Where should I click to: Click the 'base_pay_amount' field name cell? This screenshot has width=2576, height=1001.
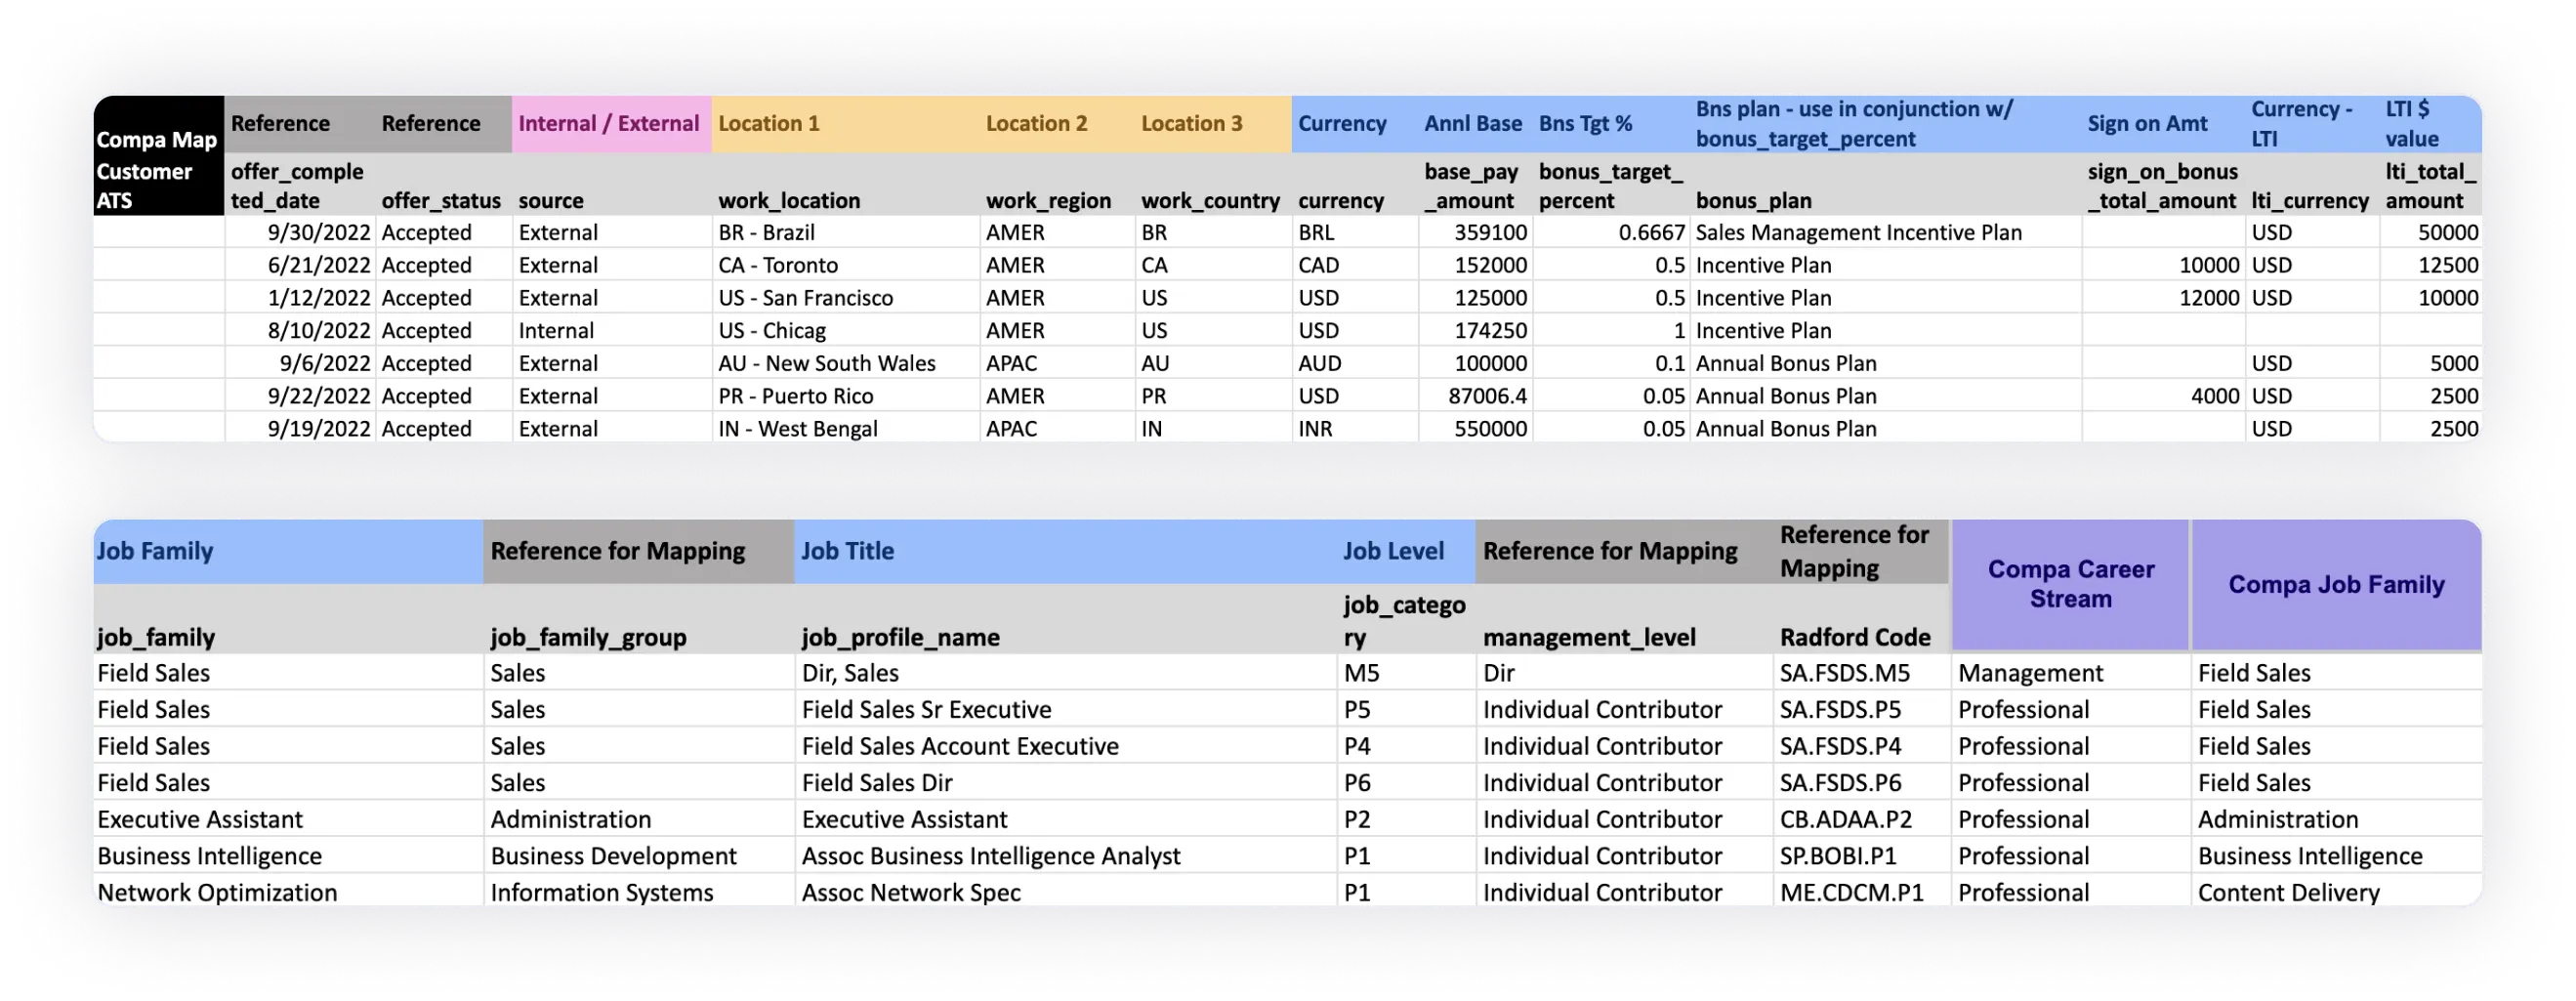click(x=1474, y=185)
